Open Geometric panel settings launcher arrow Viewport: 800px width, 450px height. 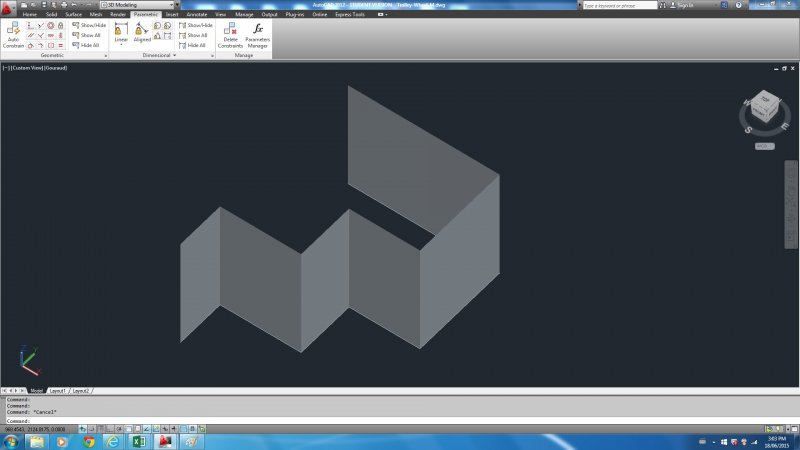click(106, 56)
